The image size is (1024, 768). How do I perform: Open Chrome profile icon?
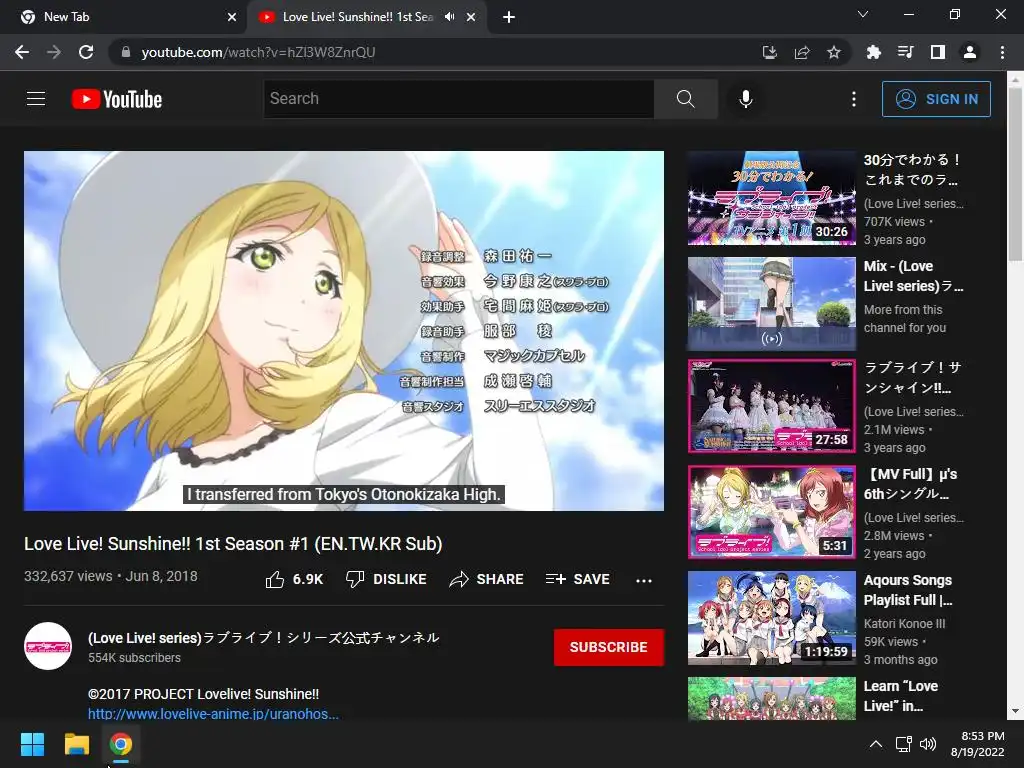(x=970, y=52)
